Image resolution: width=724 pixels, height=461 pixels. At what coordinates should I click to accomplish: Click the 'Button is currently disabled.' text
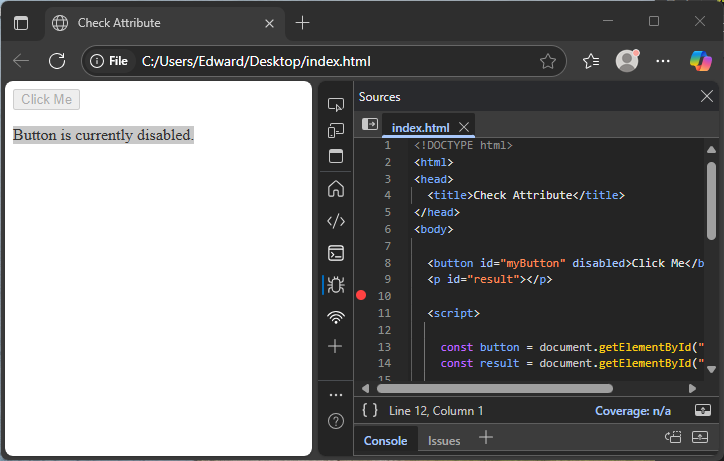[103, 135]
